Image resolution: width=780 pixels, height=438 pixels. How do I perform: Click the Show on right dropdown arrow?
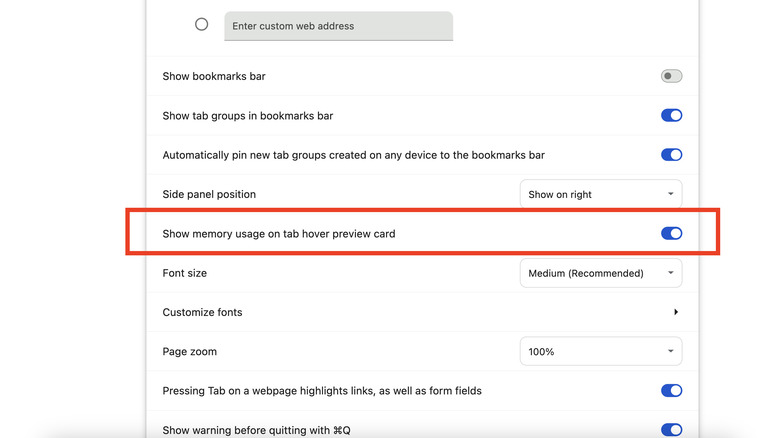tap(670, 194)
